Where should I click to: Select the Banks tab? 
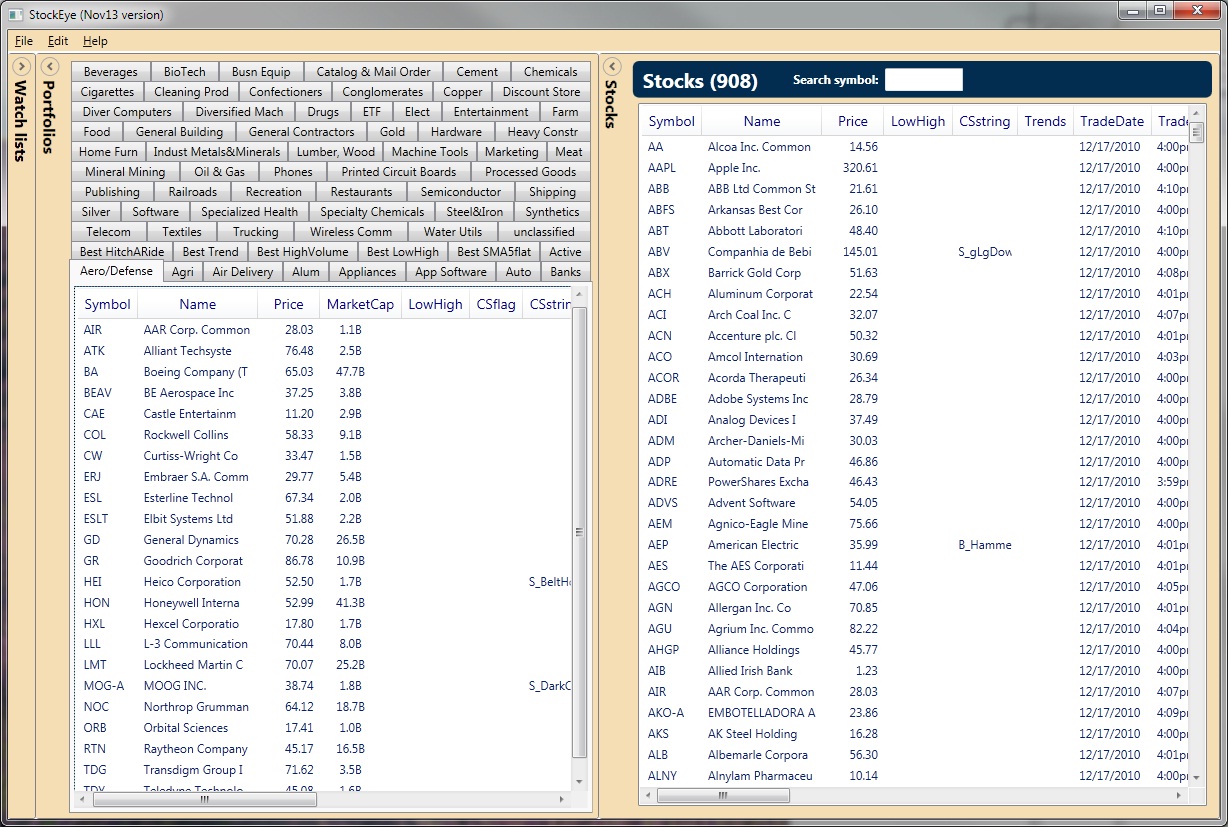pos(565,272)
